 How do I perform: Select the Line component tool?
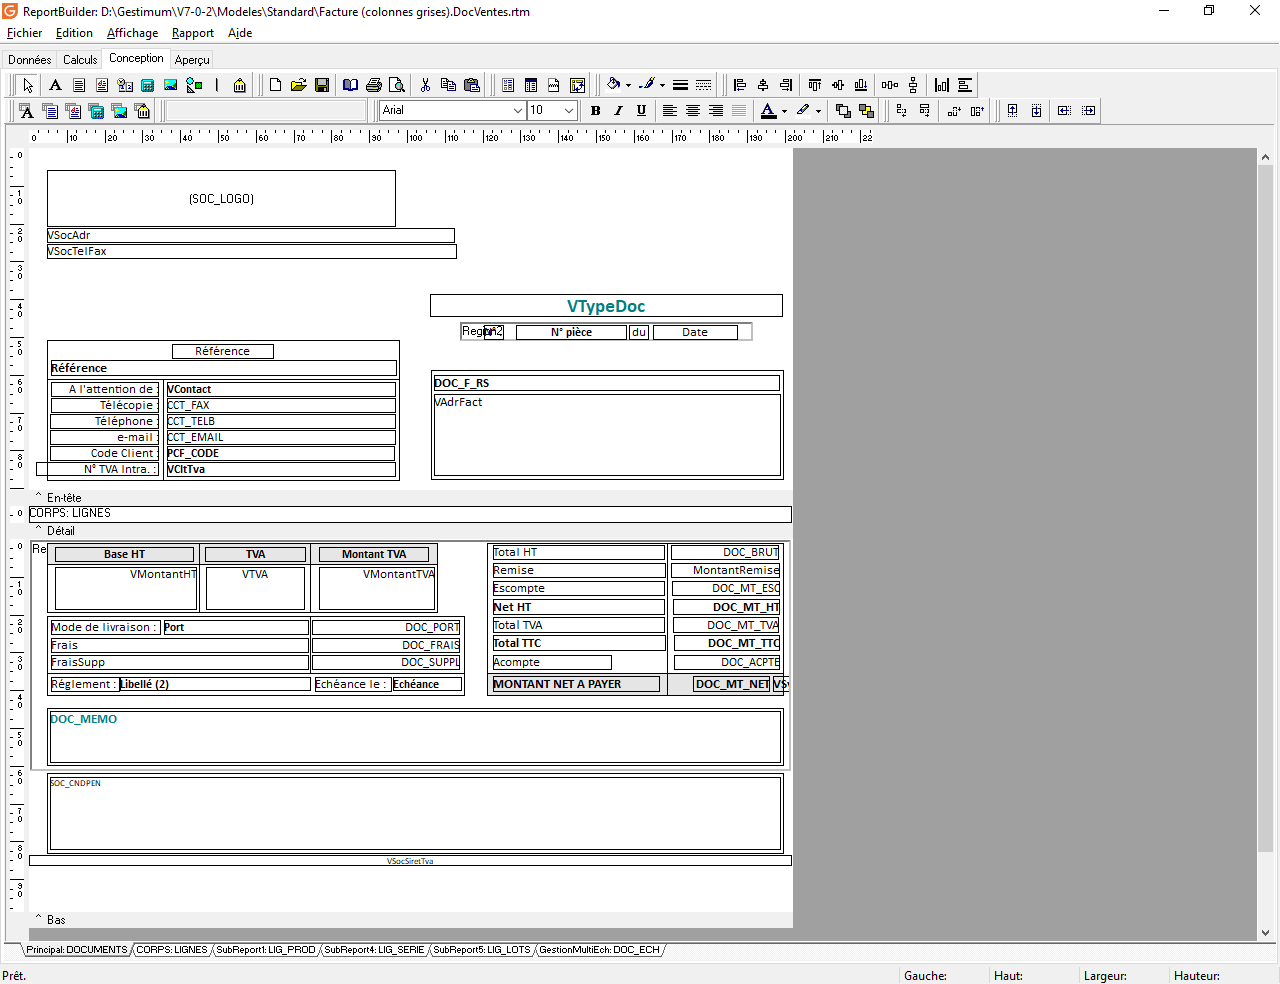(x=217, y=85)
